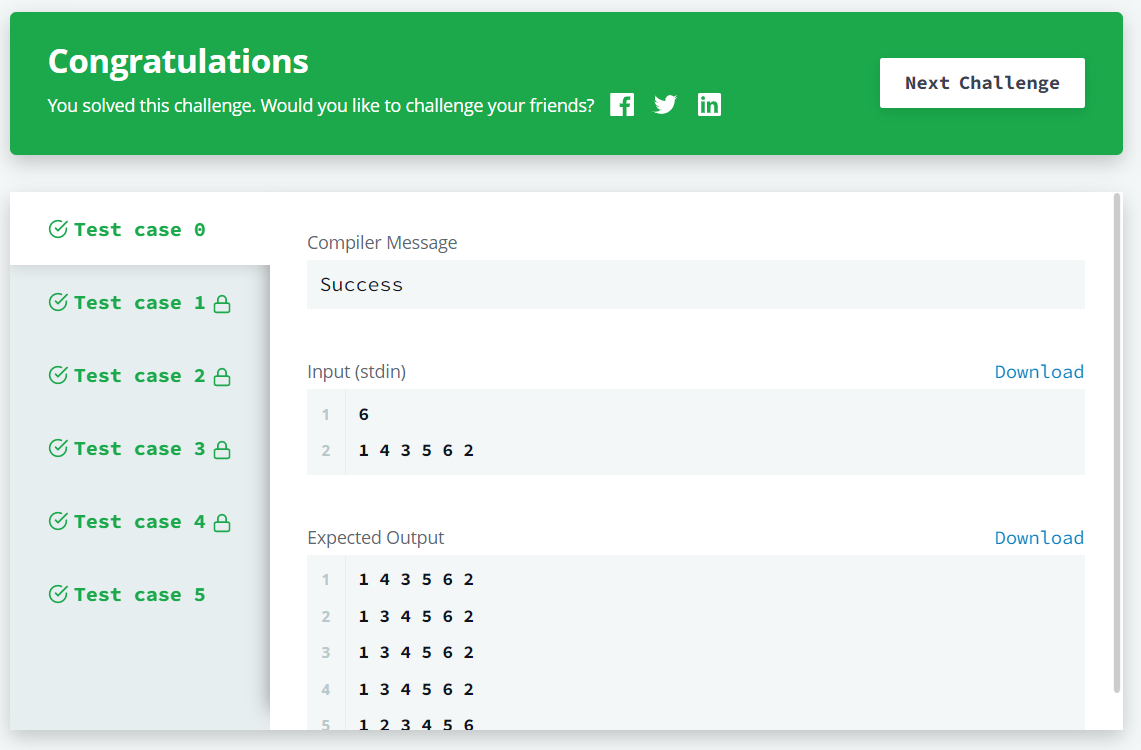Click expected output line '1 3 4 5 6 2' on row 2
The image size is (1141, 750).
[416, 616]
